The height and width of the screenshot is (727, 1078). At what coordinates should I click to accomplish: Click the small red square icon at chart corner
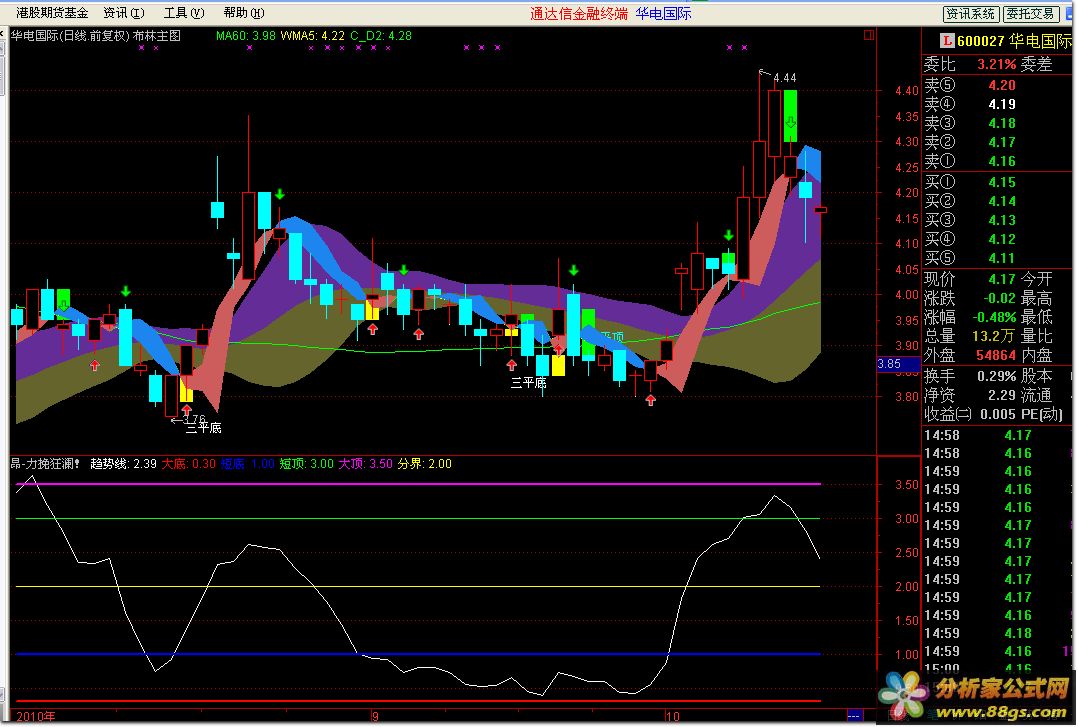tap(869, 34)
